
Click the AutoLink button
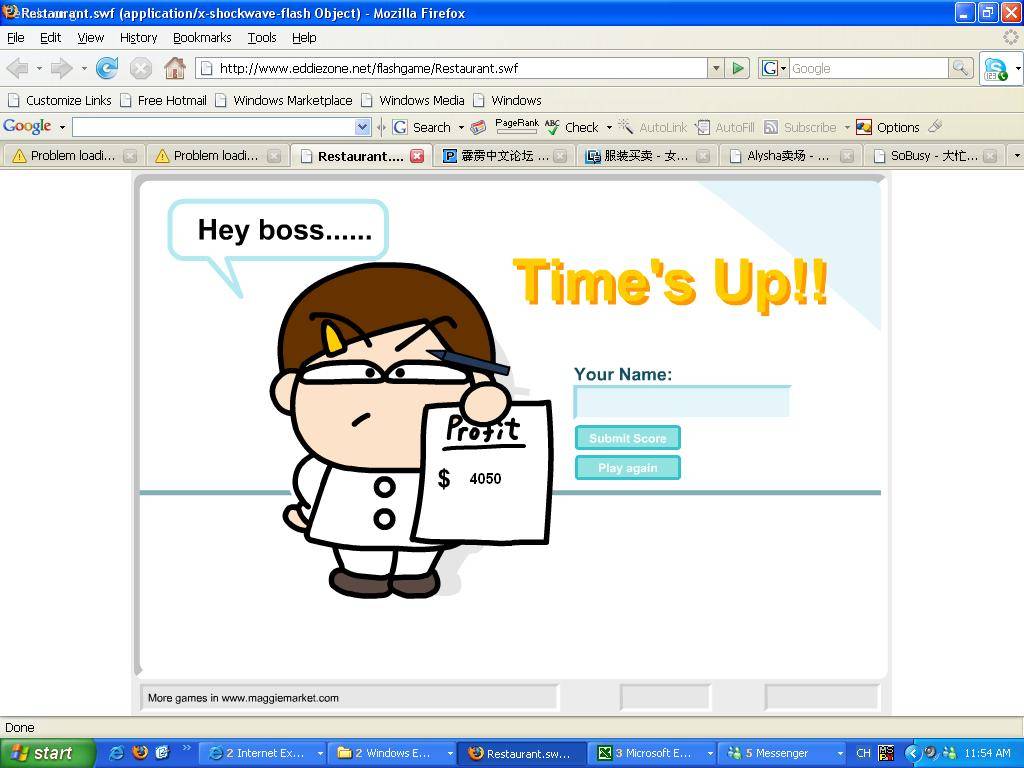(x=652, y=127)
